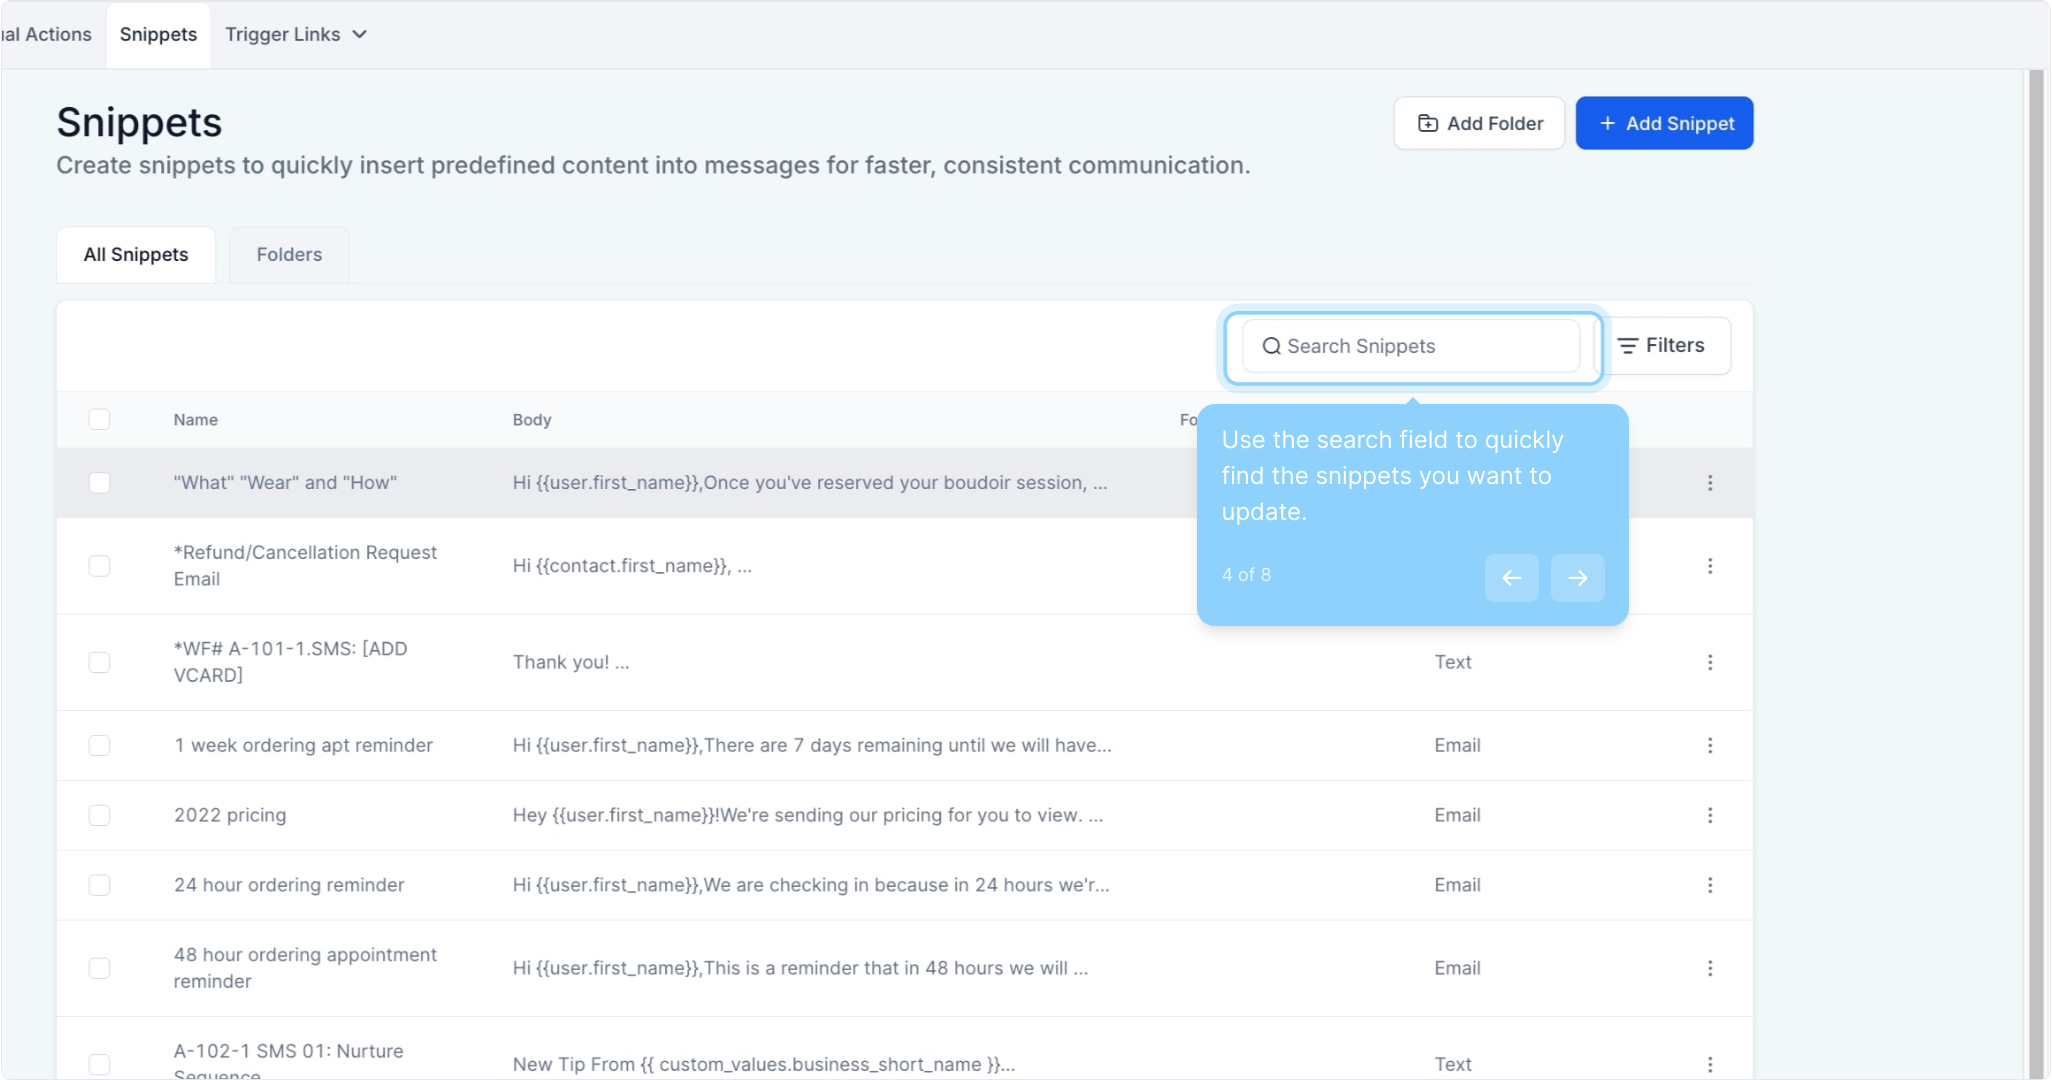Click the Add Folder button
This screenshot has width=2052, height=1080.
1479,123
